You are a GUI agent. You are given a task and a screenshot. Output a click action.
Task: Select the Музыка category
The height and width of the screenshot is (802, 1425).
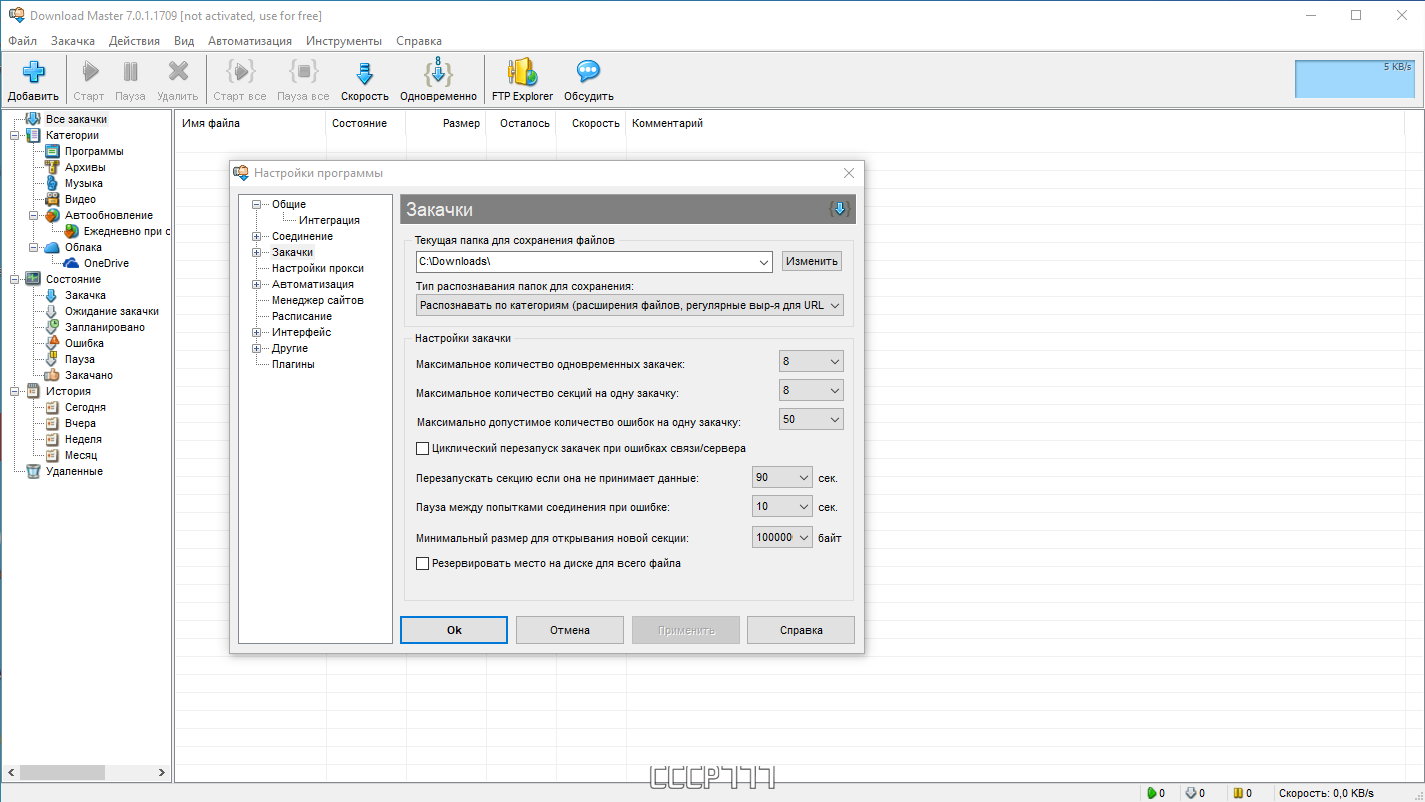(x=84, y=183)
